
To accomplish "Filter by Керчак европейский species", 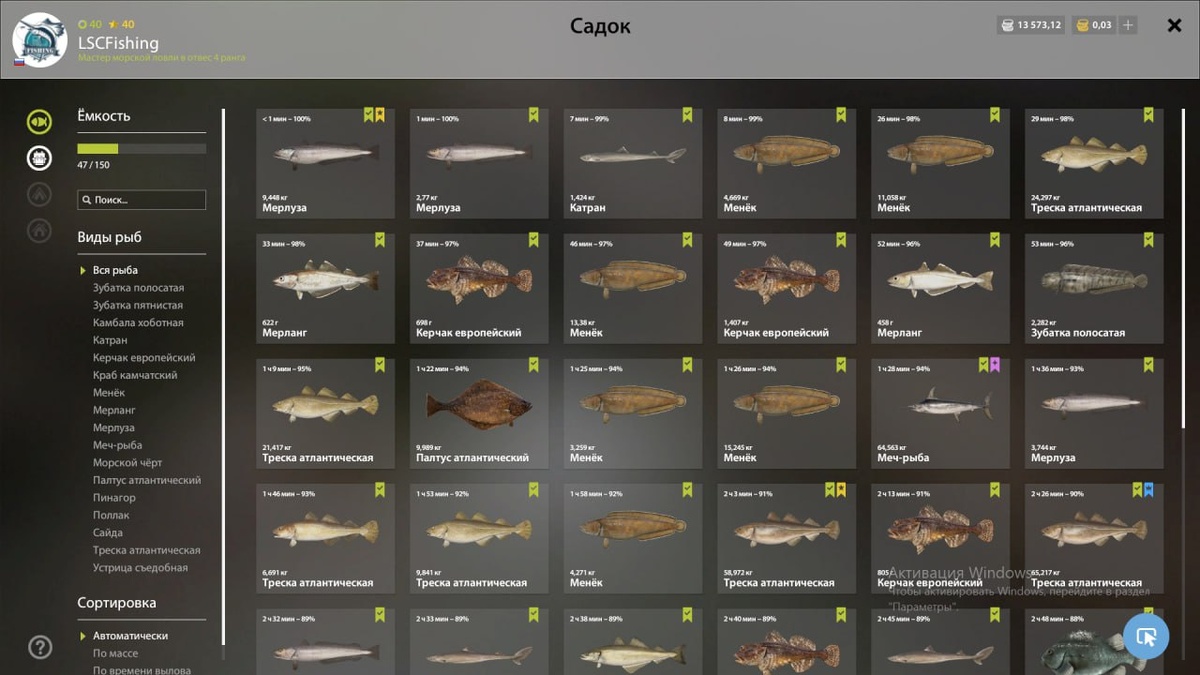I will point(144,358).
